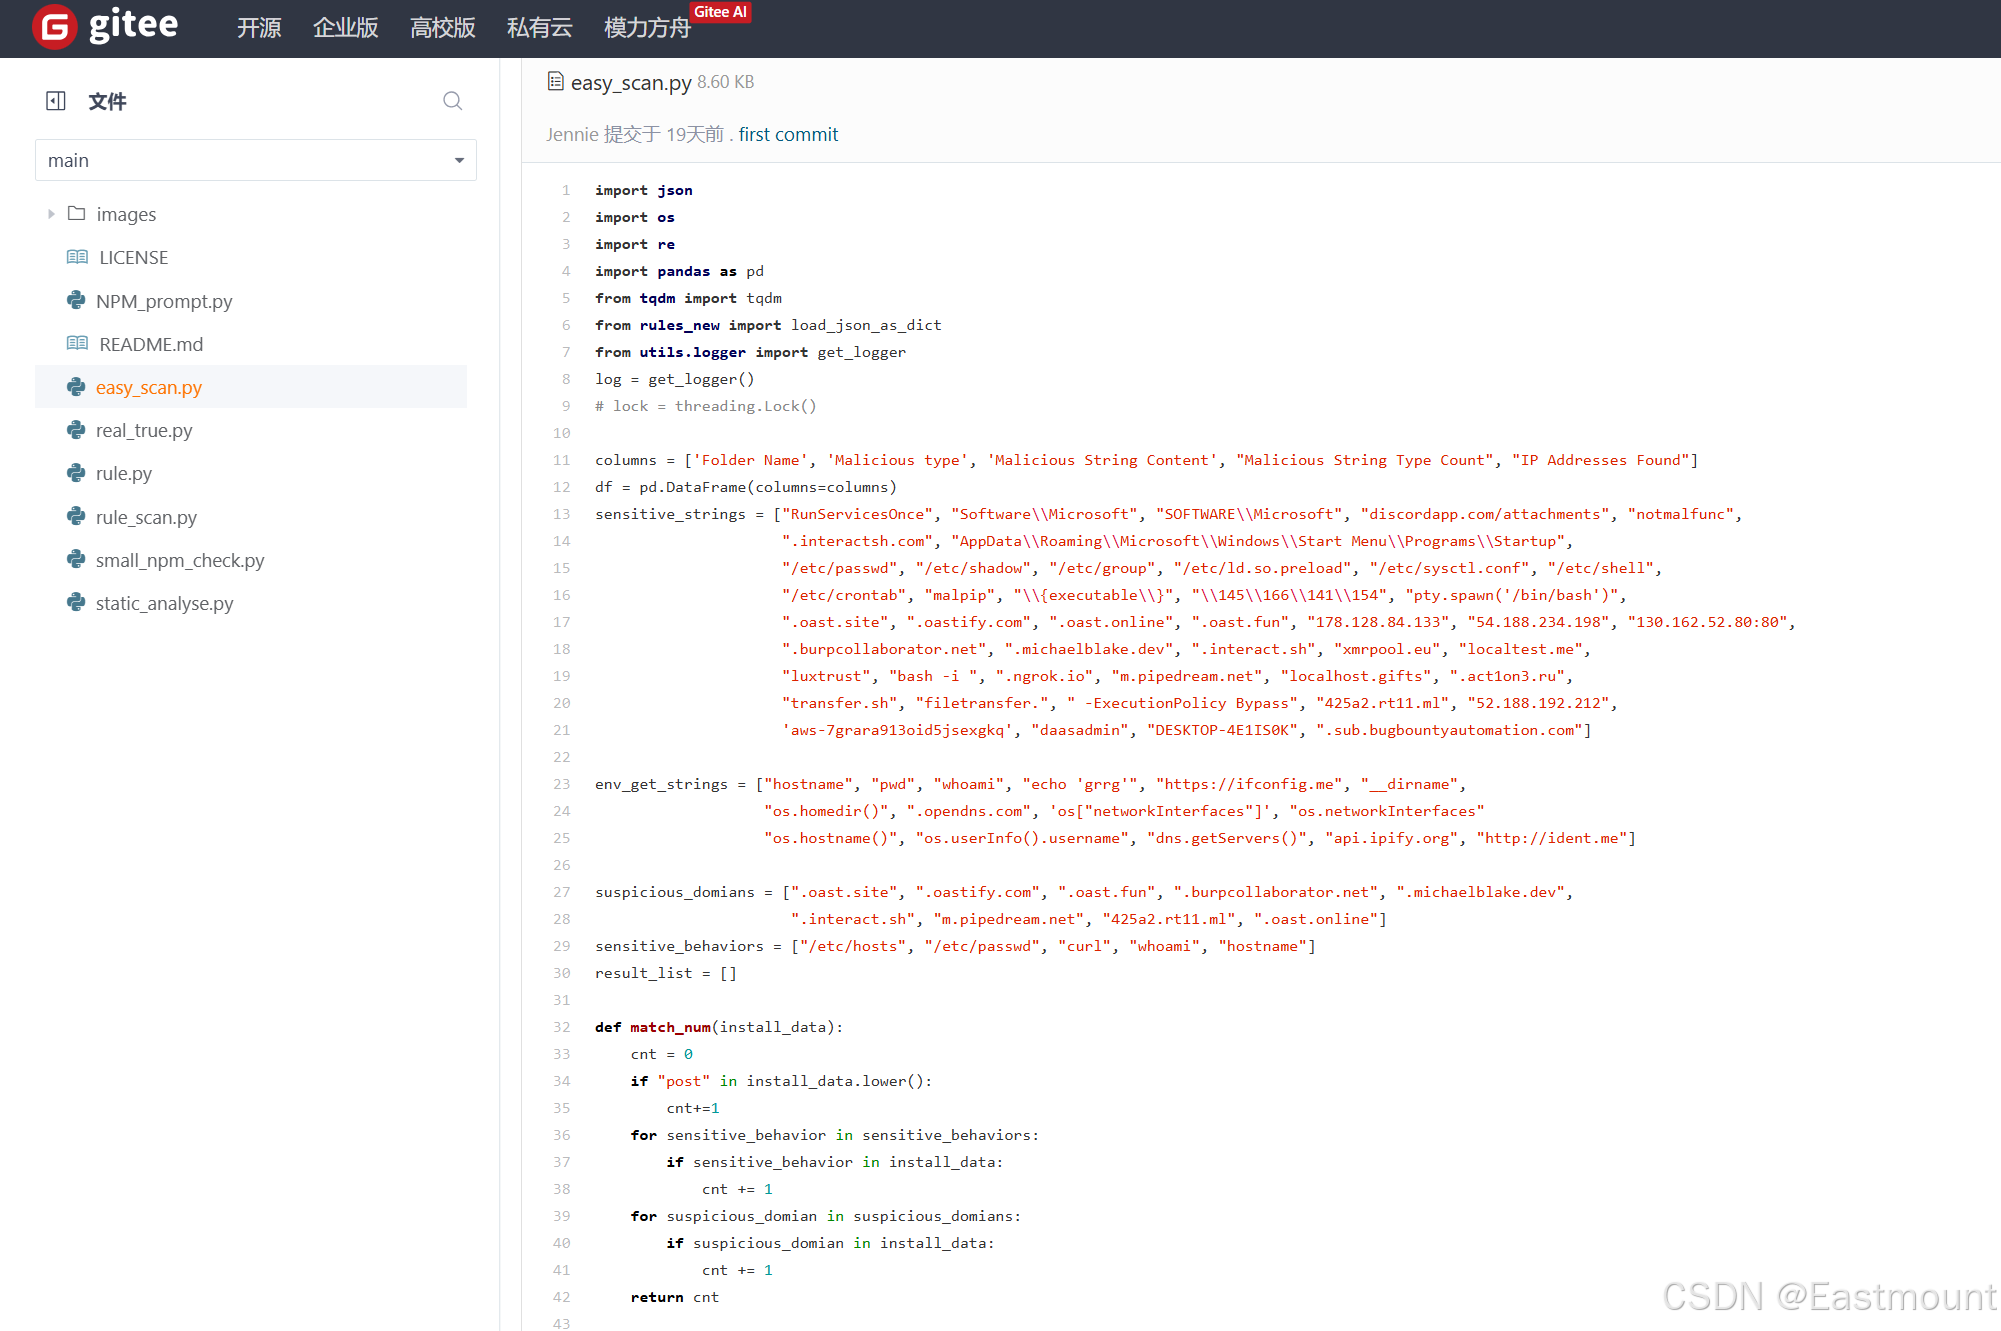Click the Jennie author name
The image size is (2001, 1331).
572,135
